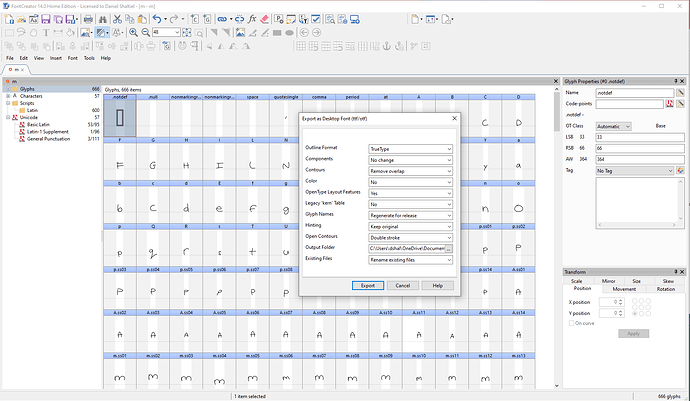Expand the Characters tree node
The width and height of the screenshot is (690, 401).
click(x=8, y=96)
